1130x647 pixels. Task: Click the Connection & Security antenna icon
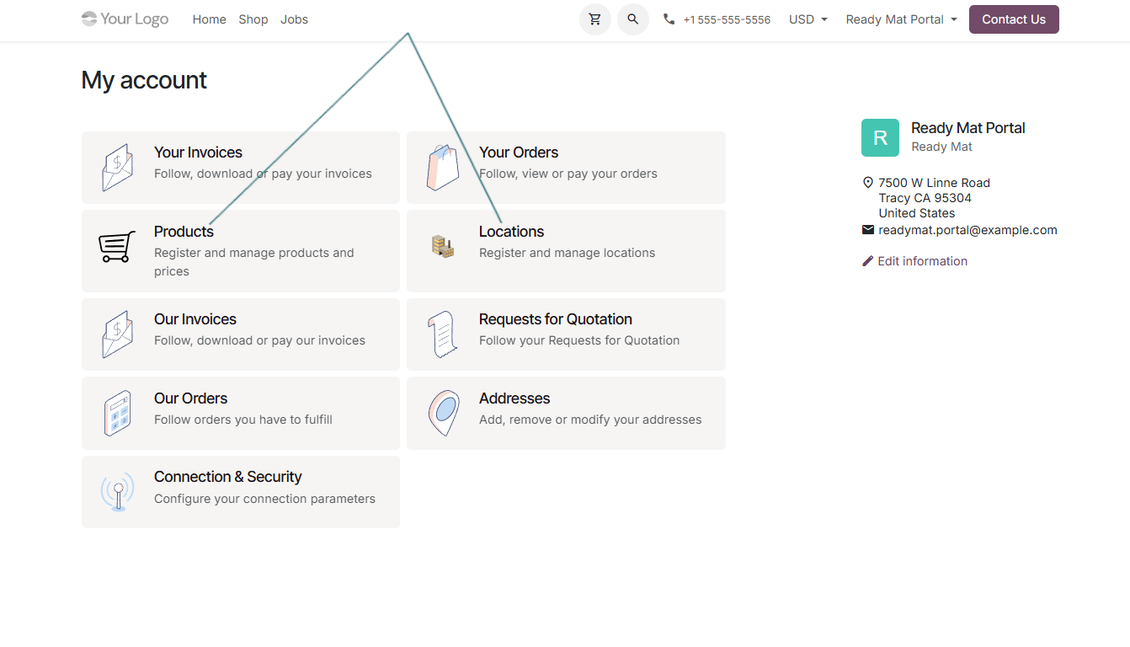coord(117,491)
